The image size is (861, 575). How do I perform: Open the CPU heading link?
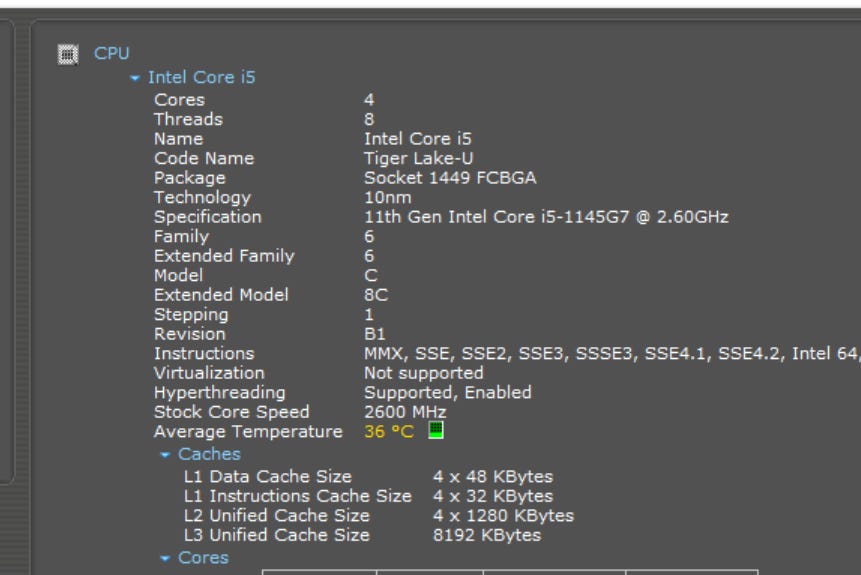pyautogui.click(x=111, y=53)
